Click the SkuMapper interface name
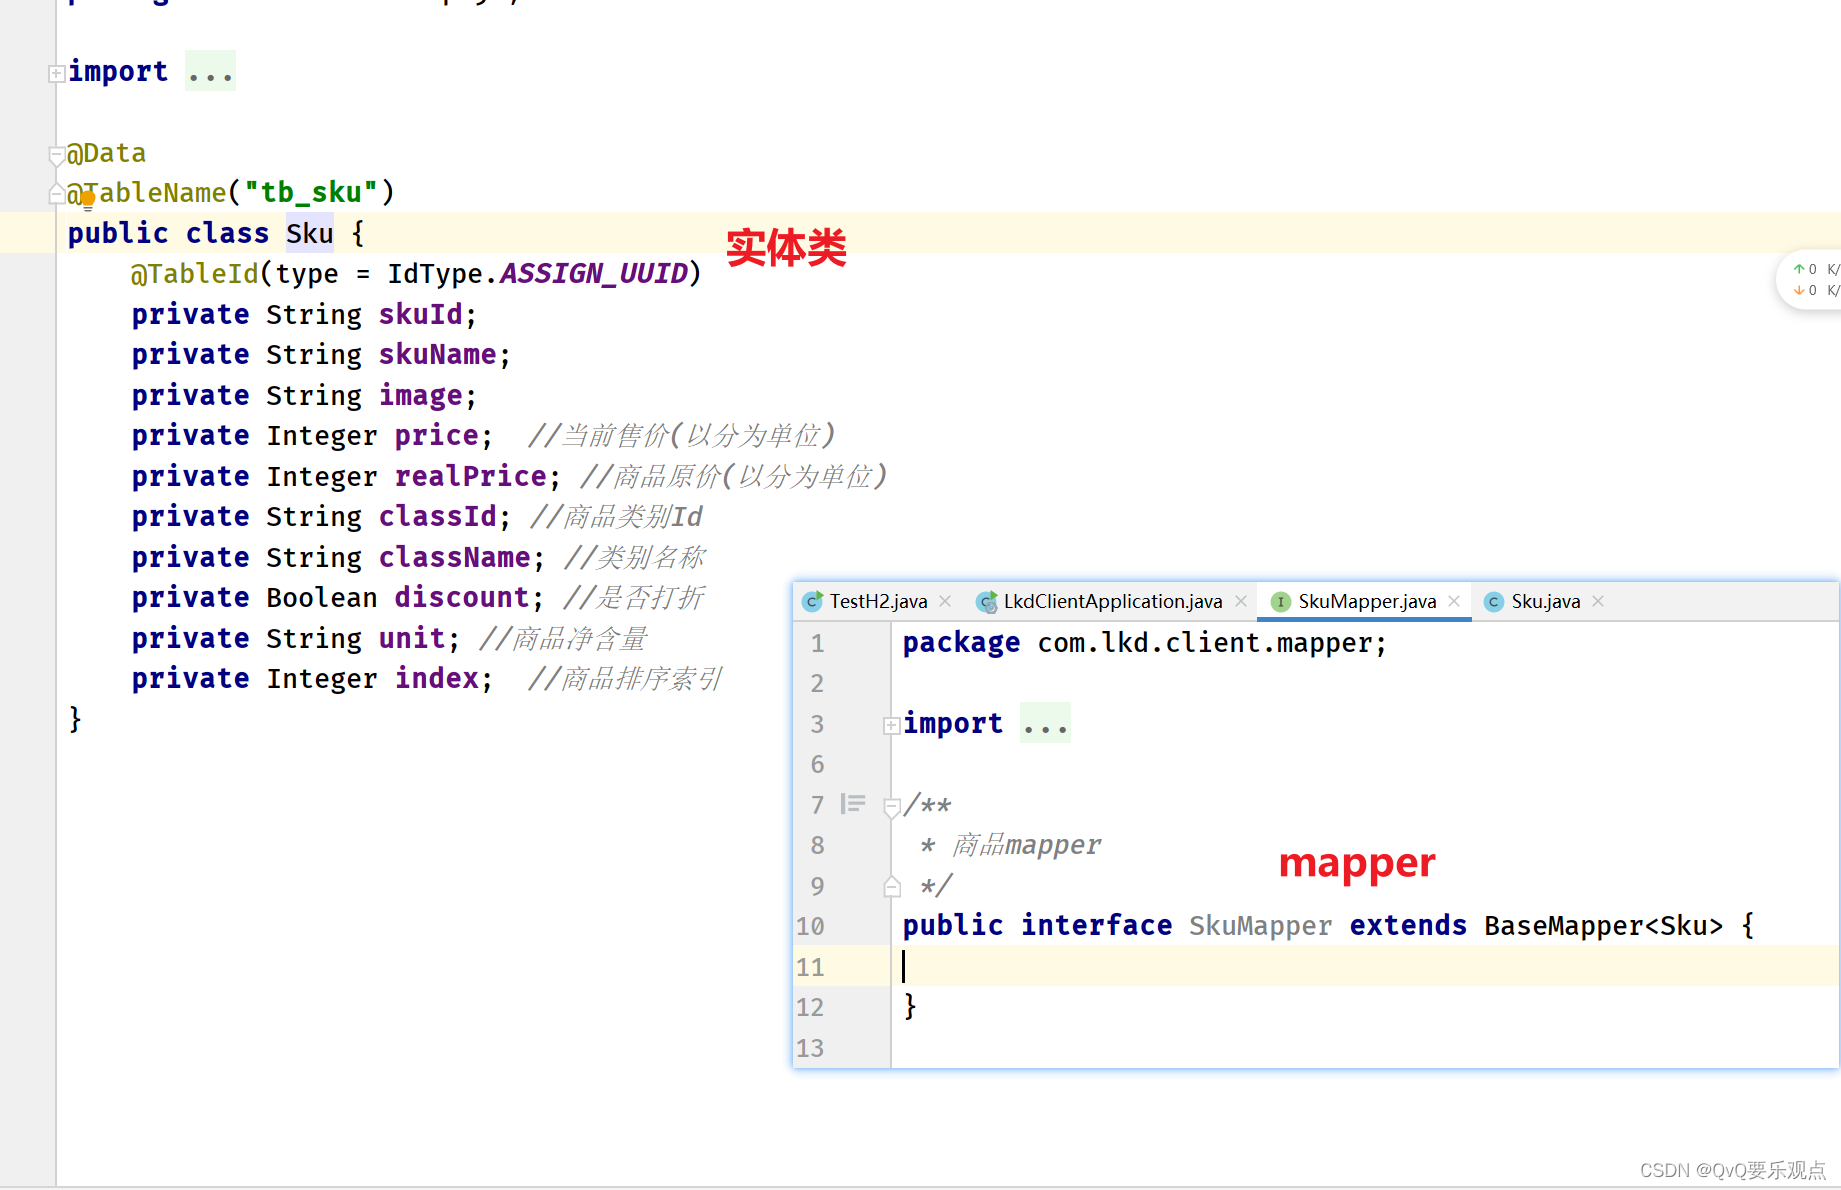Image resolution: width=1841 pixels, height=1190 pixels. 1261,925
